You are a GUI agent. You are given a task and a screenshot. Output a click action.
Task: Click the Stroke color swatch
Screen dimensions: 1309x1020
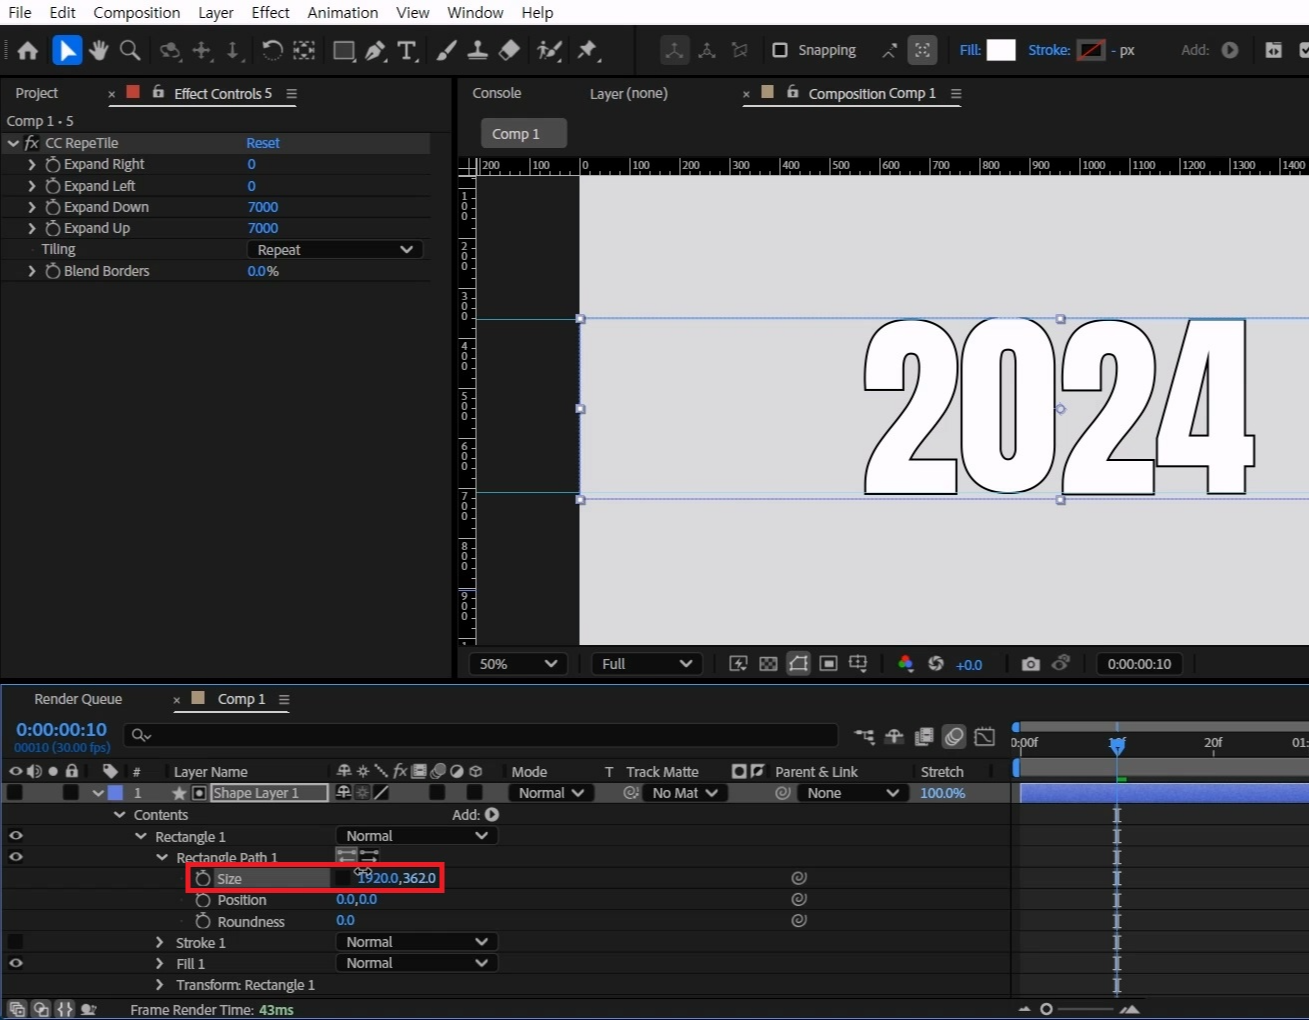point(1091,50)
